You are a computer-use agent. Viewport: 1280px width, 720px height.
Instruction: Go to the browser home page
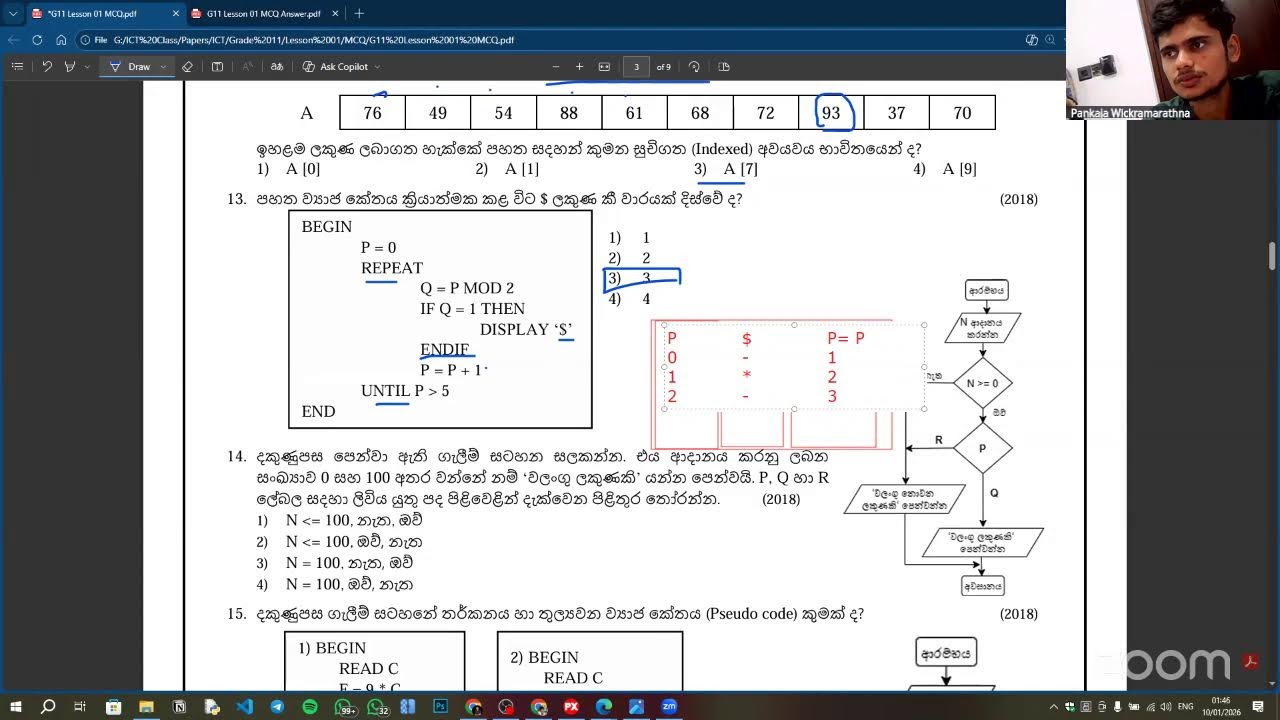(x=61, y=40)
